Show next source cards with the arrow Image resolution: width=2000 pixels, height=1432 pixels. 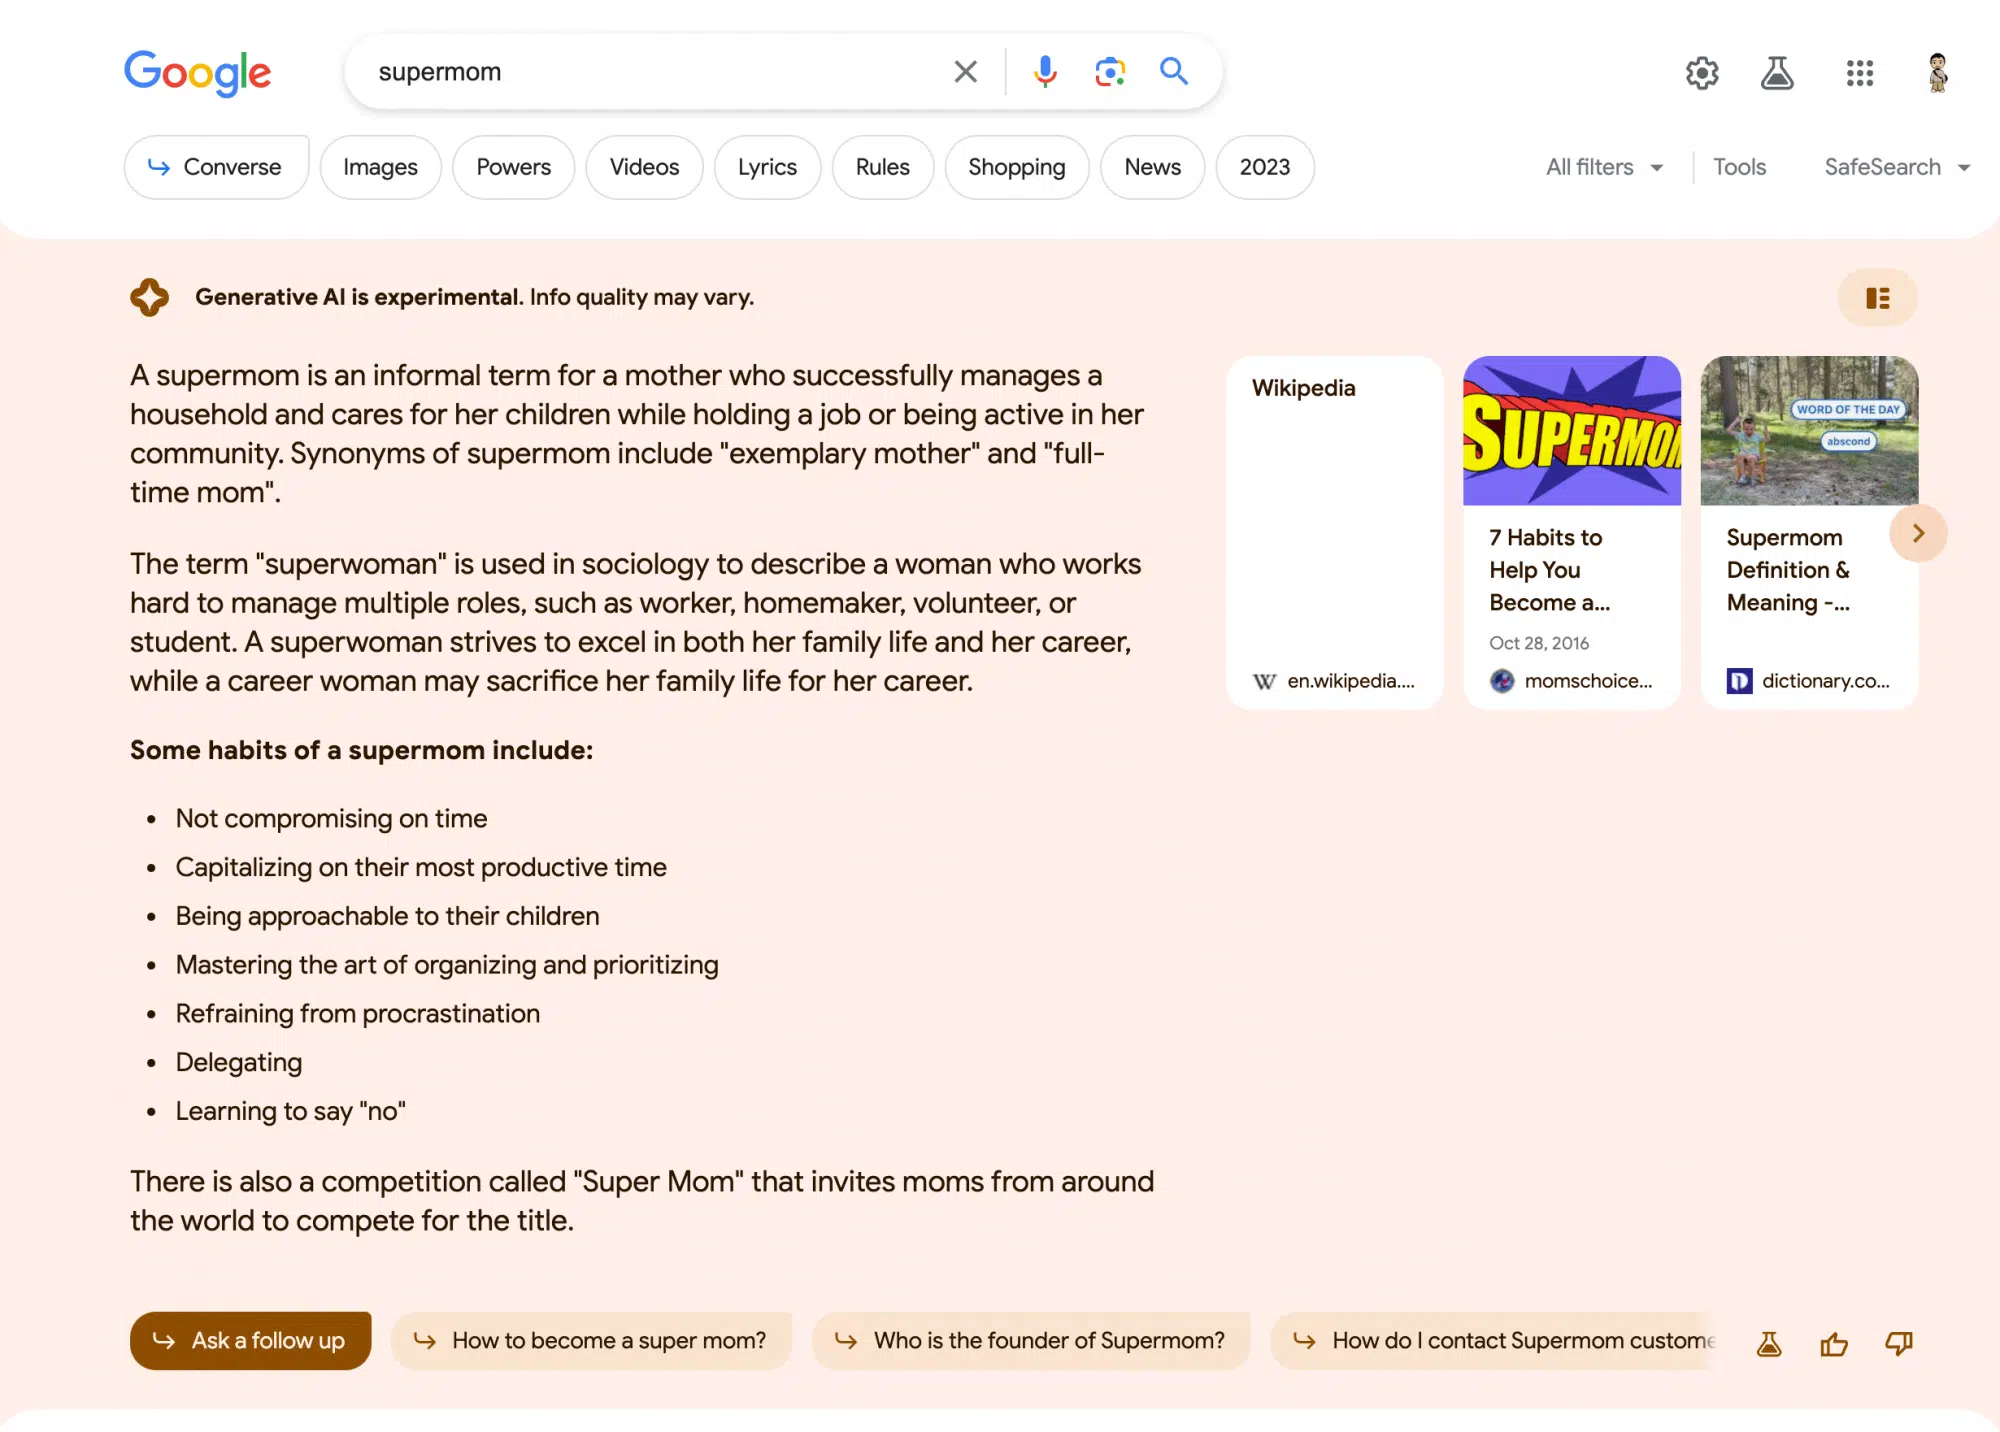tap(1918, 533)
